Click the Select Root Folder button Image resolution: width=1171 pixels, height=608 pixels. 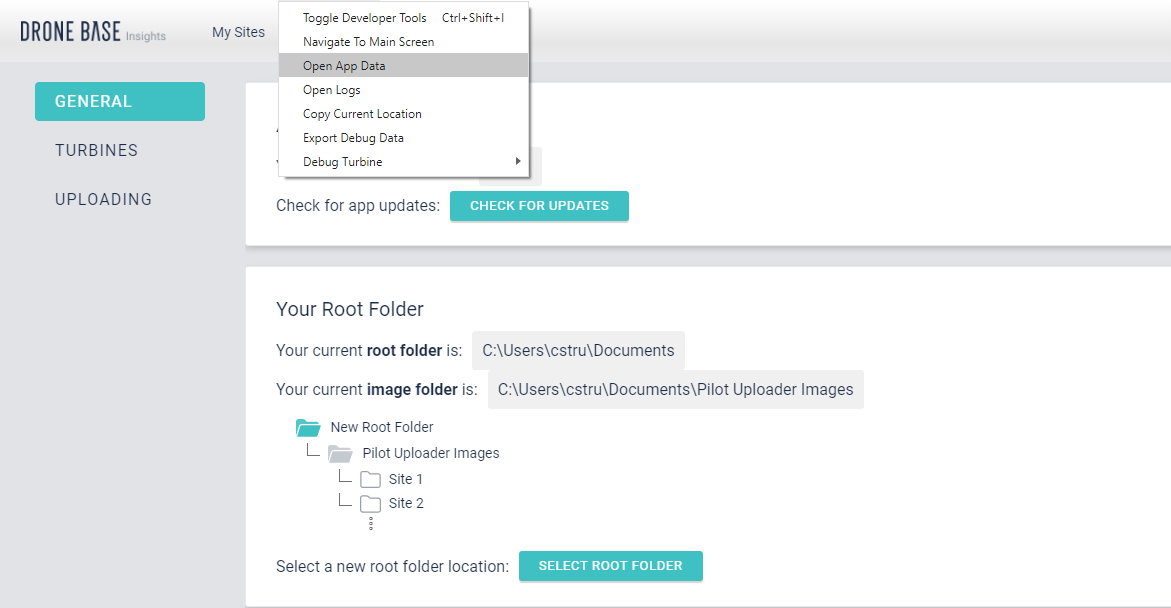point(611,566)
